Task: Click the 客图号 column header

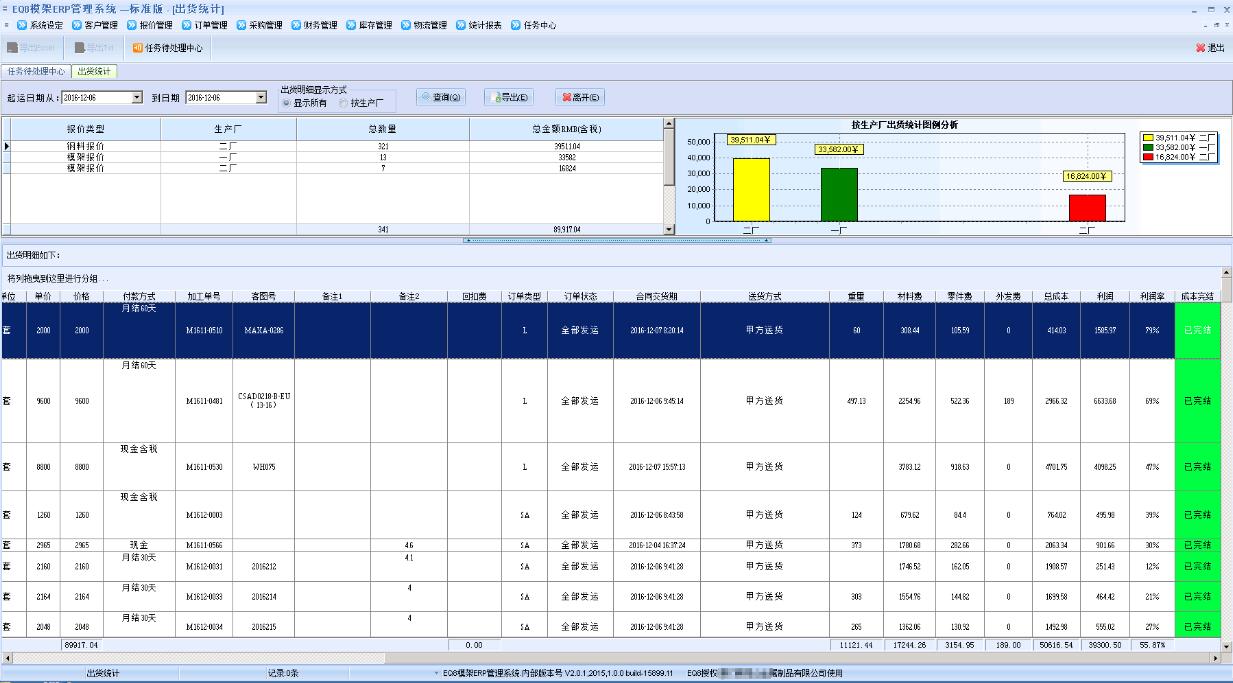Action: point(263,297)
